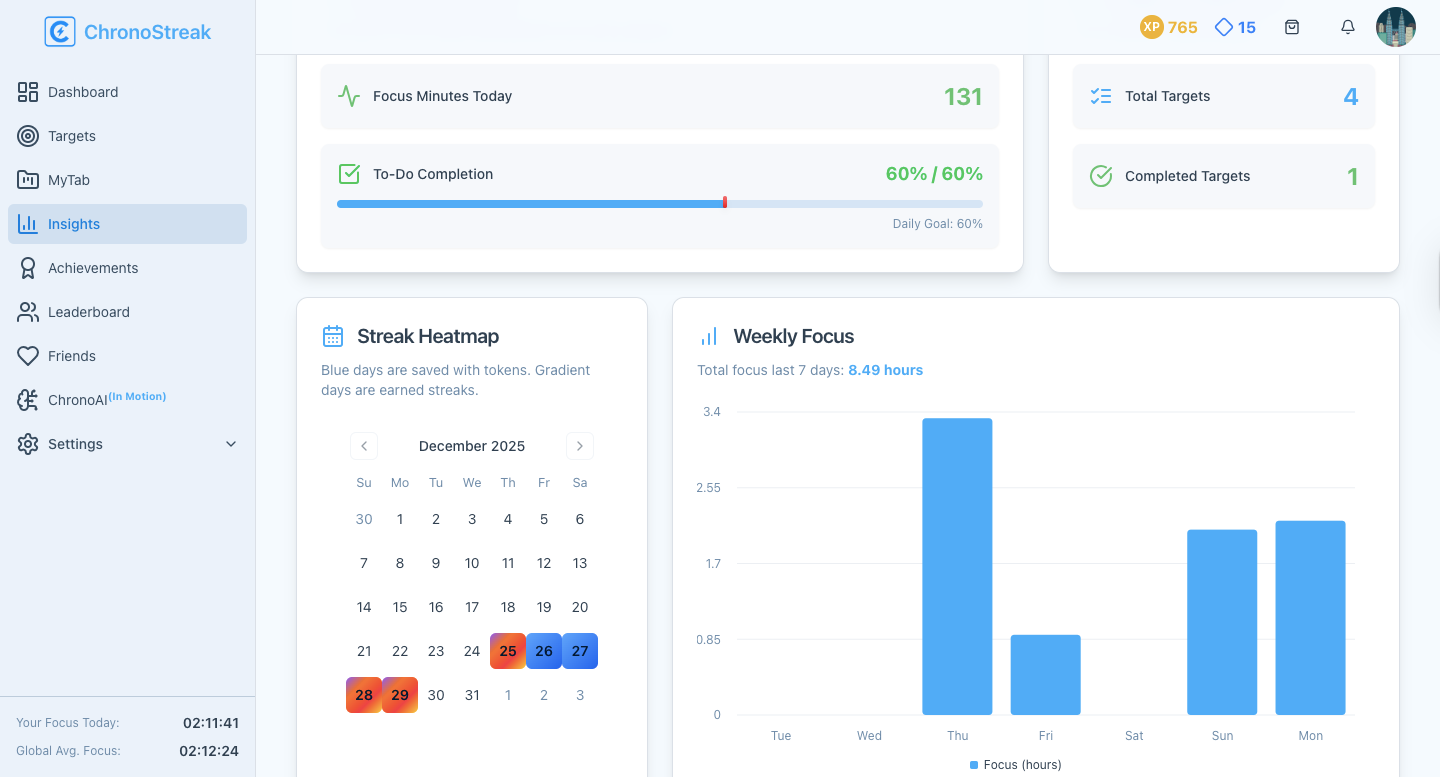Viewport: 1440px width, 777px height.
Task: Open the profile avatar picture
Action: (1396, 27)
